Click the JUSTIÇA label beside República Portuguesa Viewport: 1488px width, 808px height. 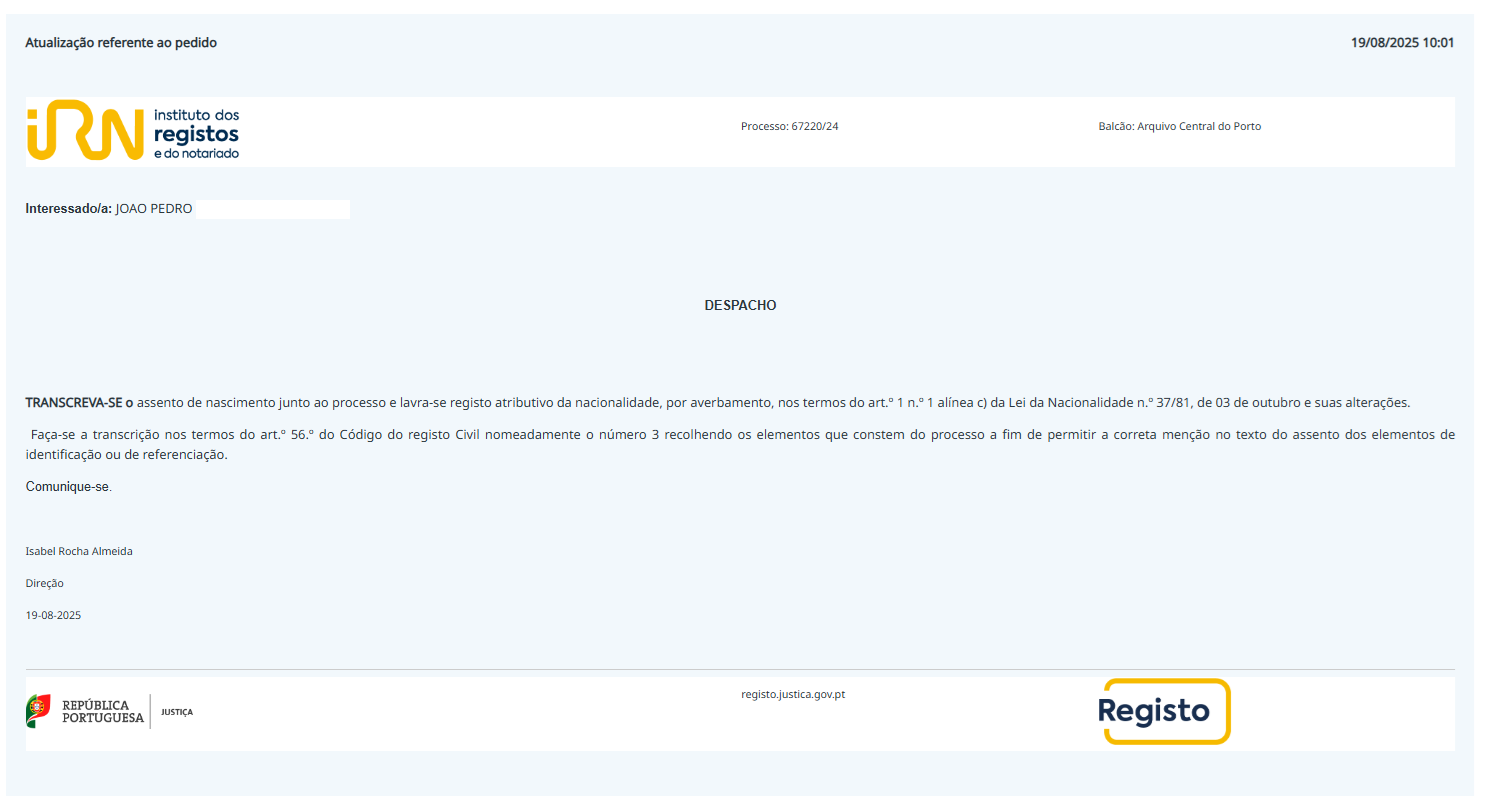[177, 712]
